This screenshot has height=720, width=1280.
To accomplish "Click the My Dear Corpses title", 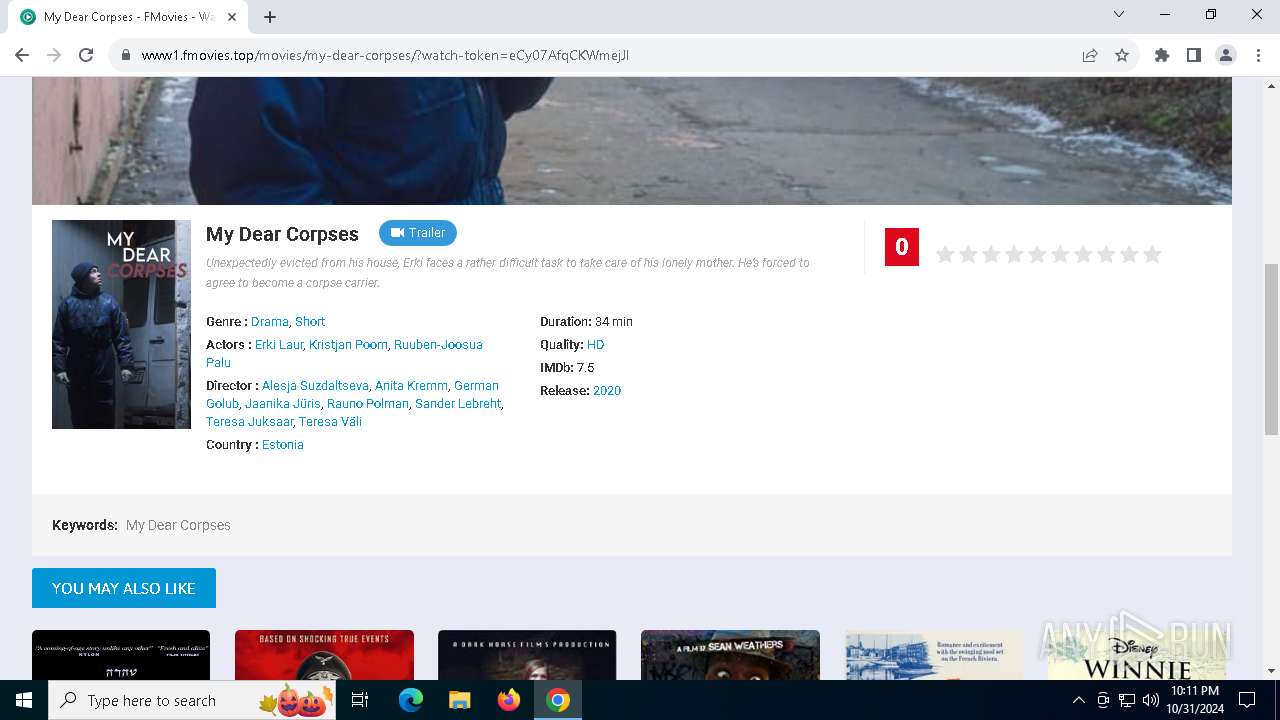I will coord(282,234).
